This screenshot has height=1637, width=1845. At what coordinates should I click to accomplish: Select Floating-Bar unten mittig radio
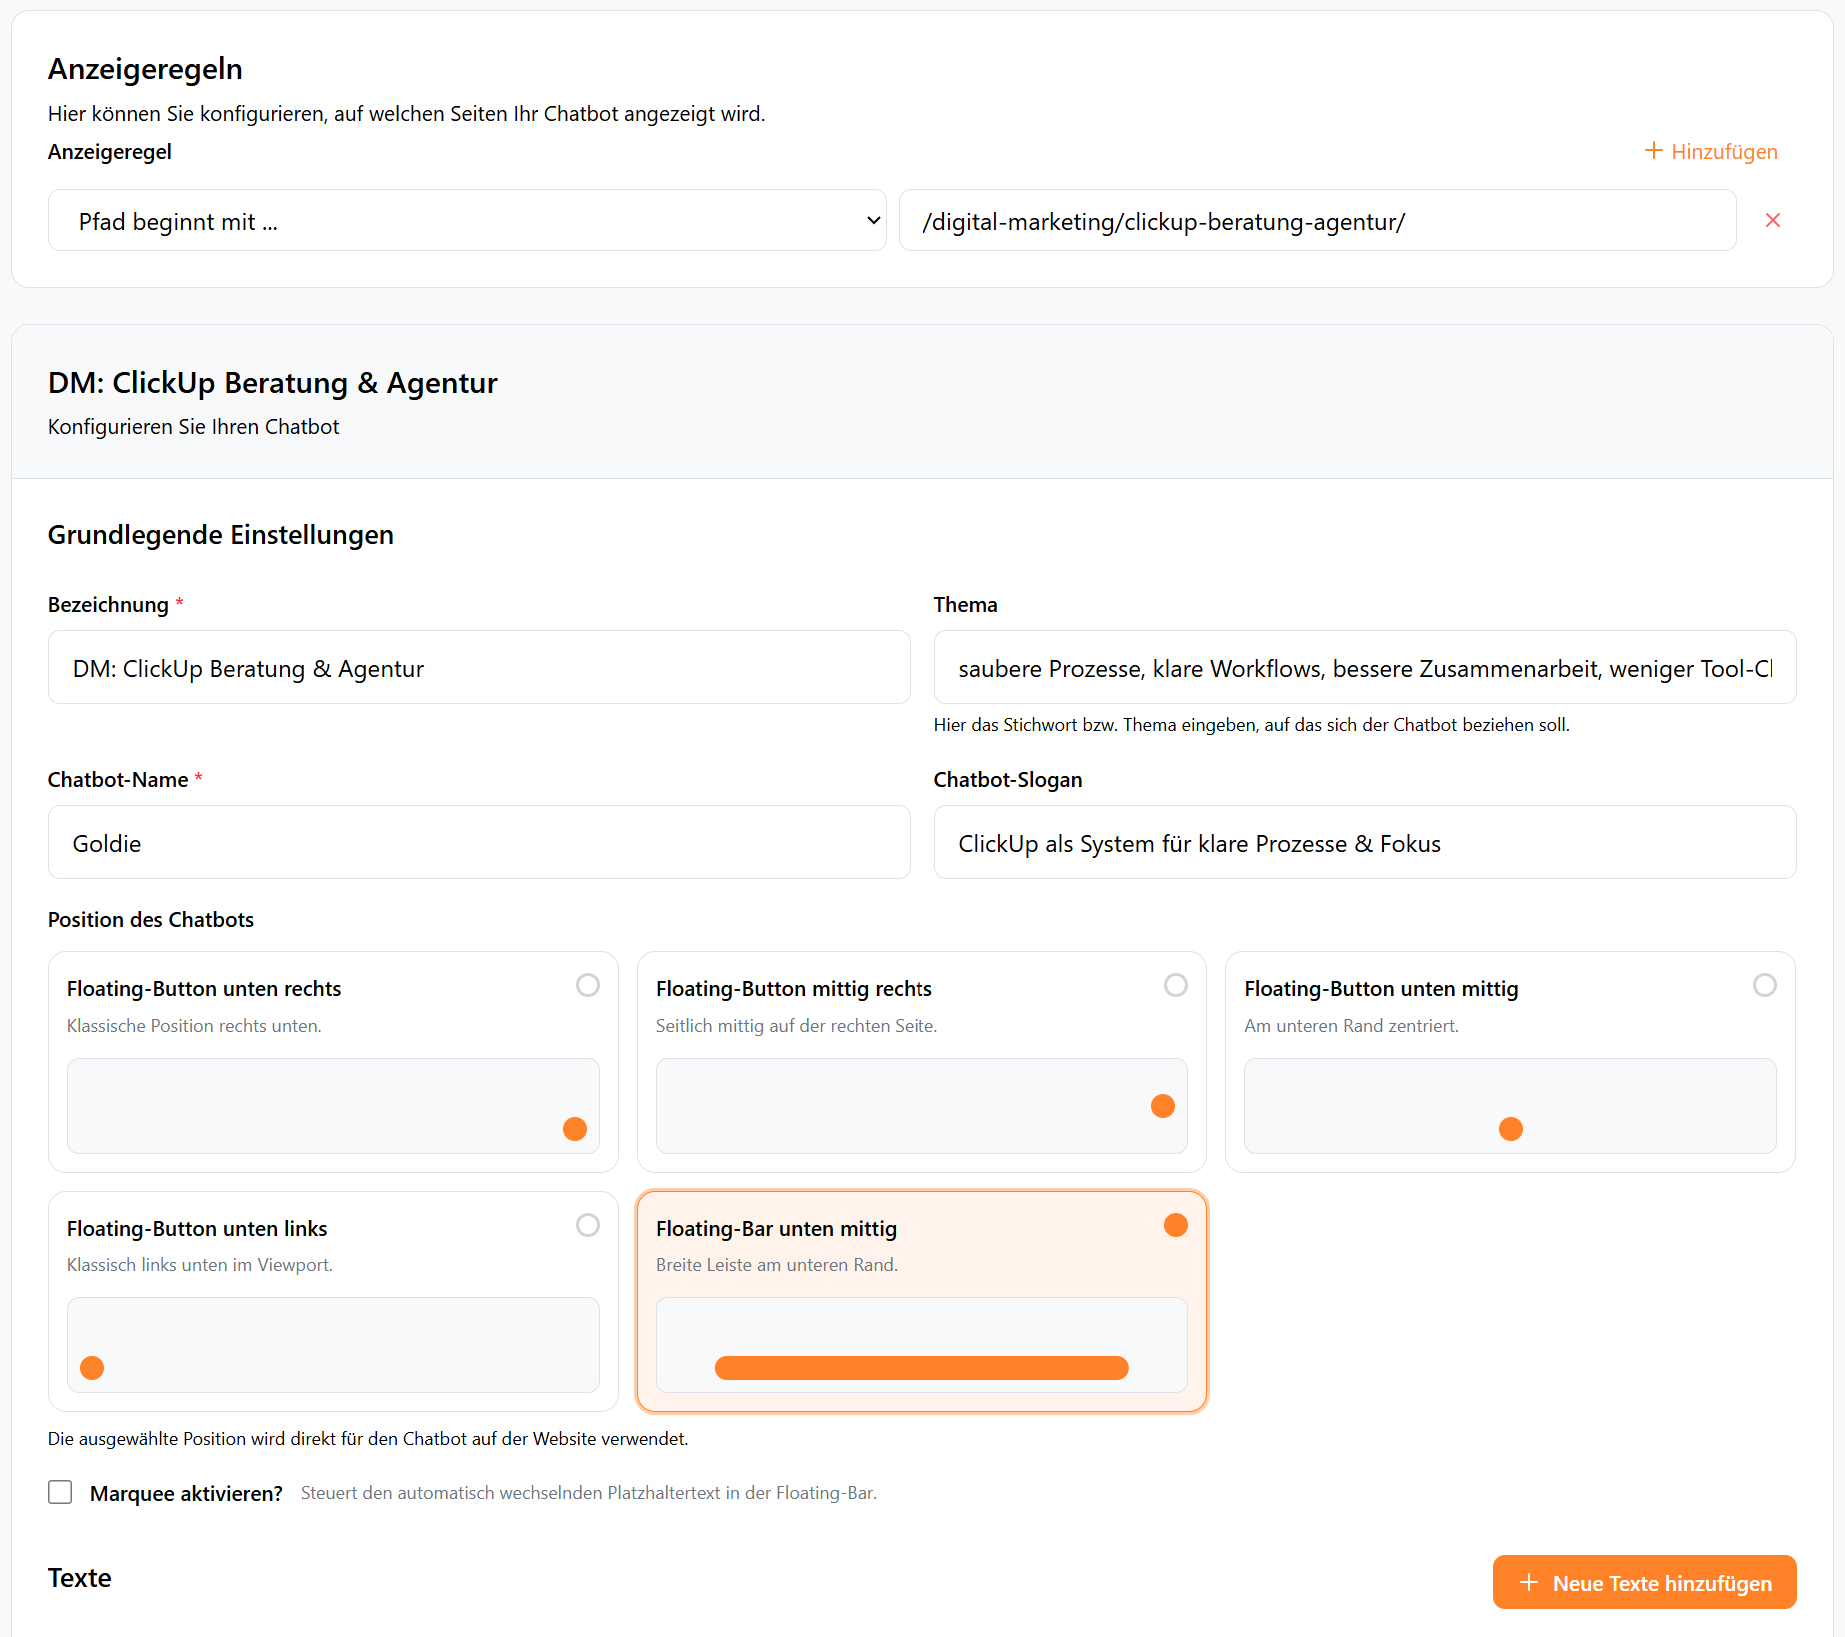[x=1176, y=1225]
